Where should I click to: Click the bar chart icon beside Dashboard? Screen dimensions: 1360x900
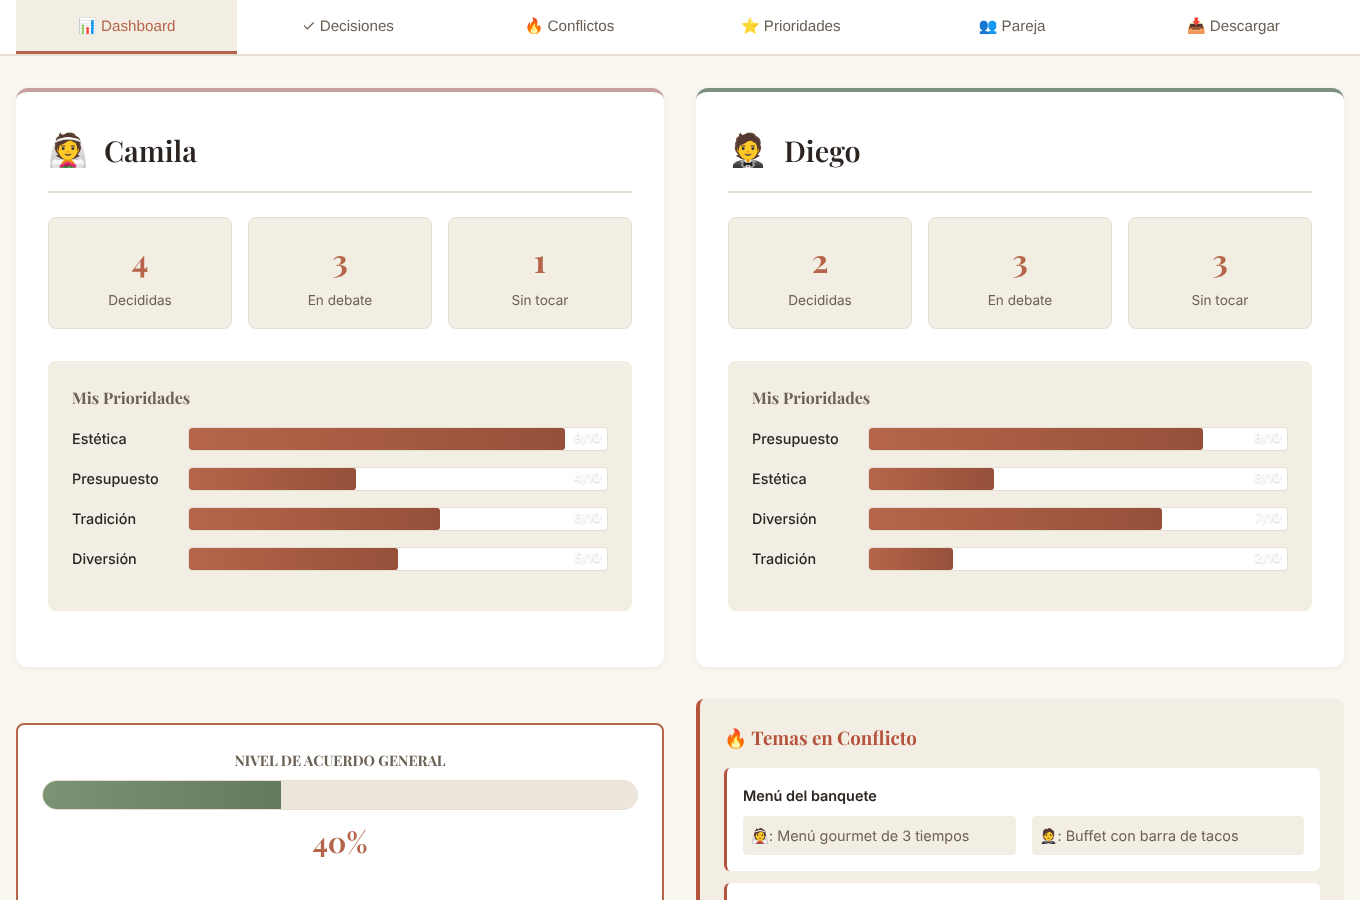[87, 26]
